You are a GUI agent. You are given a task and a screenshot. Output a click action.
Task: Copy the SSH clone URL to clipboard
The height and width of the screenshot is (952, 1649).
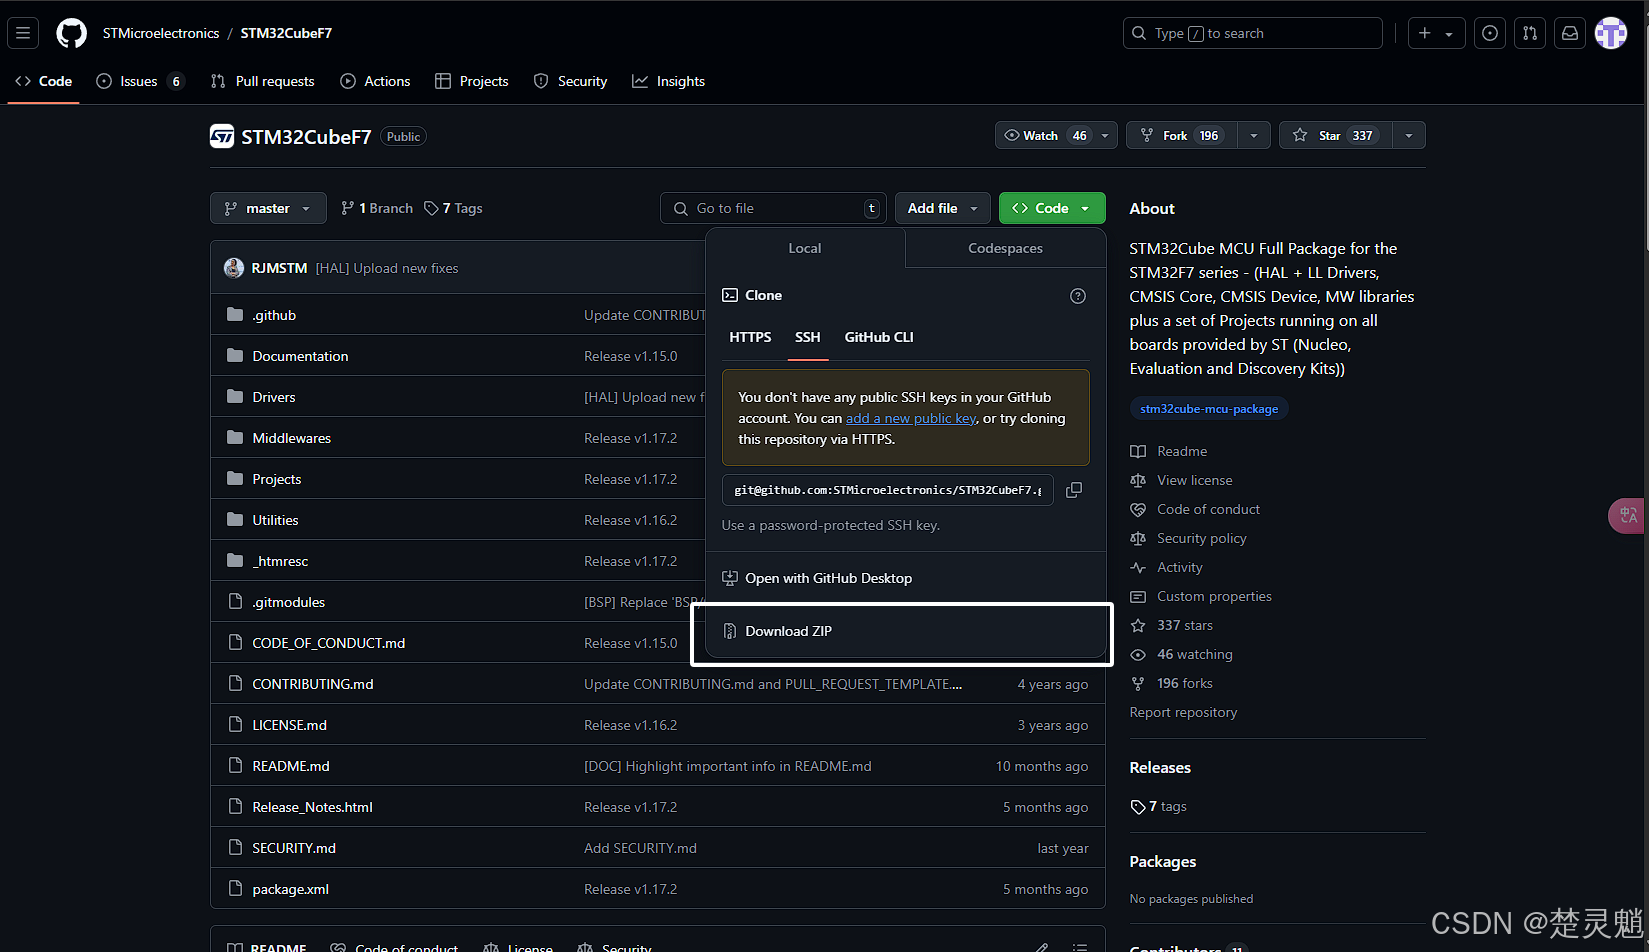click(1074, 490)
